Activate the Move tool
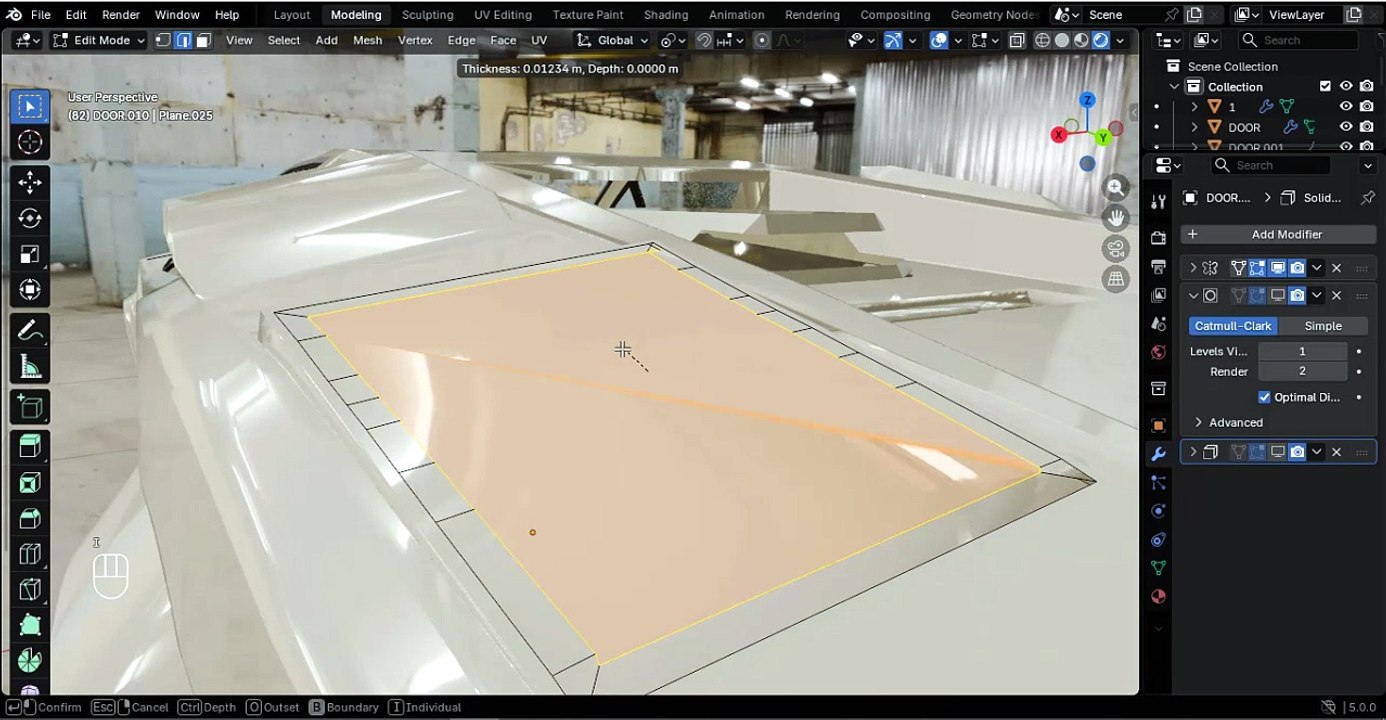 tap(30, 182)
